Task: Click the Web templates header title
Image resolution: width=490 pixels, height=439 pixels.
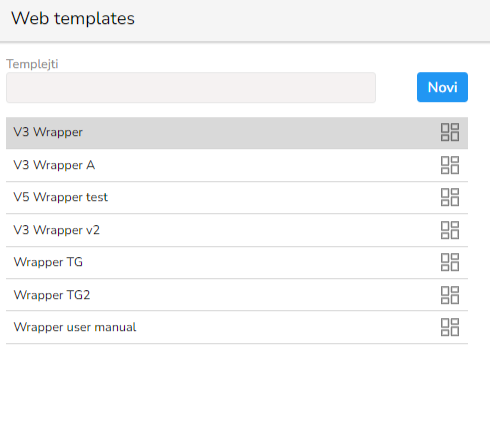Action: click(73, 18)
